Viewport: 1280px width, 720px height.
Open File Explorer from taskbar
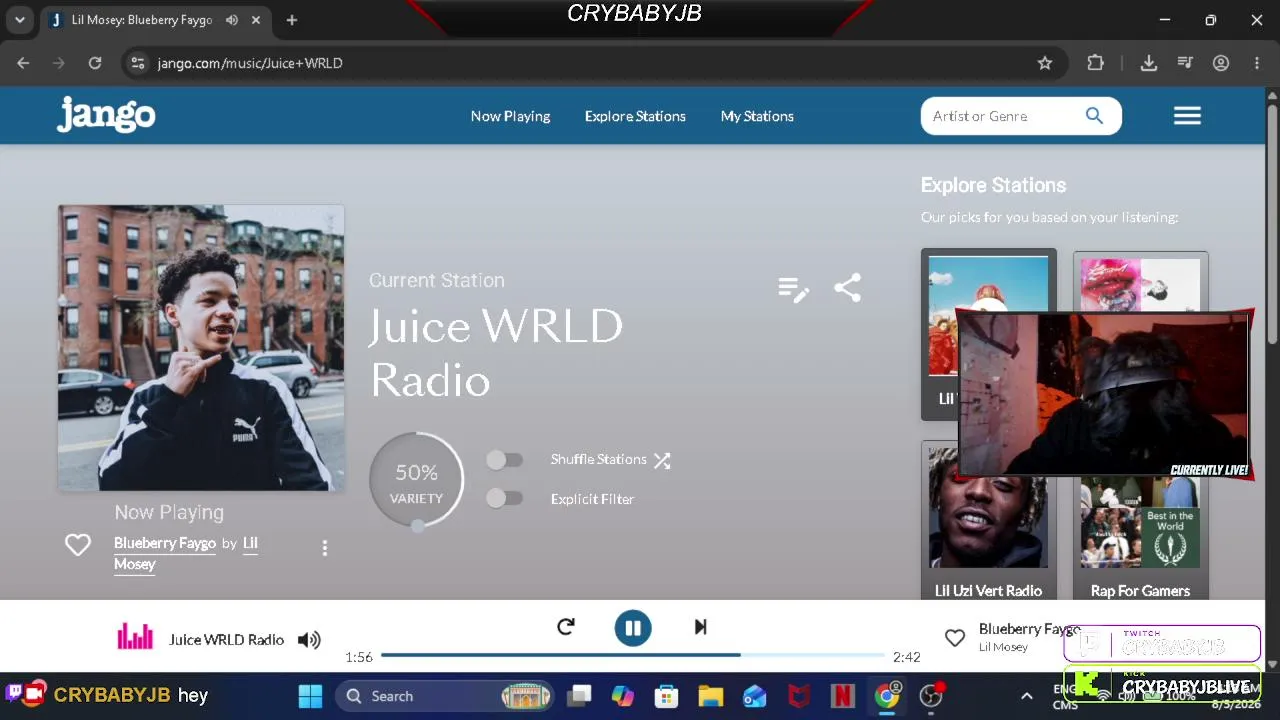[x=711, y=696]
